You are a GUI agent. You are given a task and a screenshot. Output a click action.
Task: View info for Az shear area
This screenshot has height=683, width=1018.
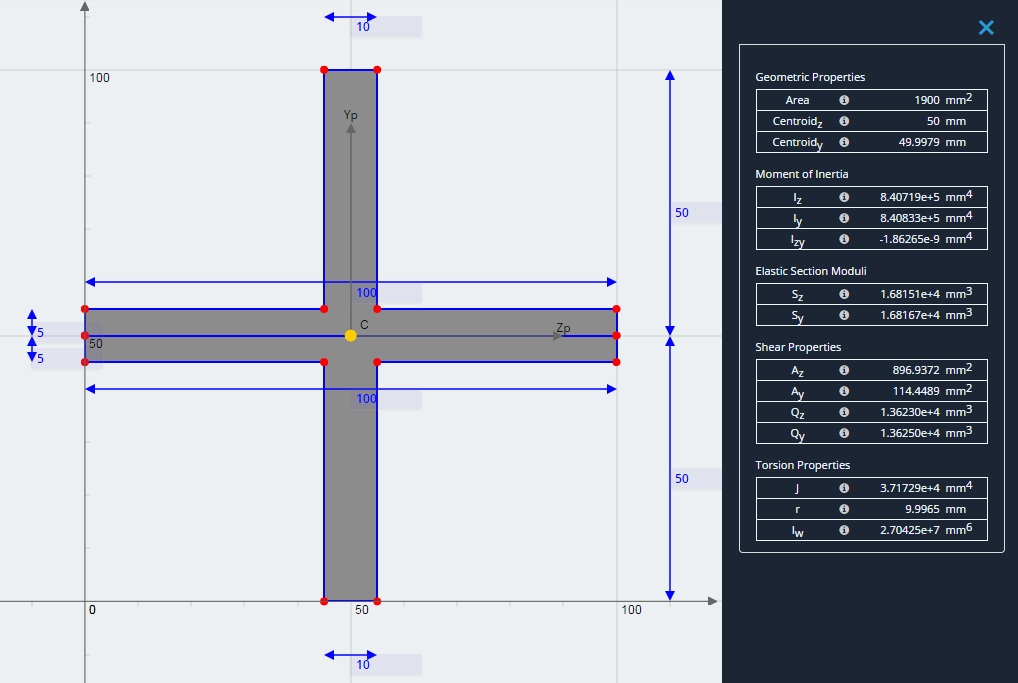click(844, 370)
